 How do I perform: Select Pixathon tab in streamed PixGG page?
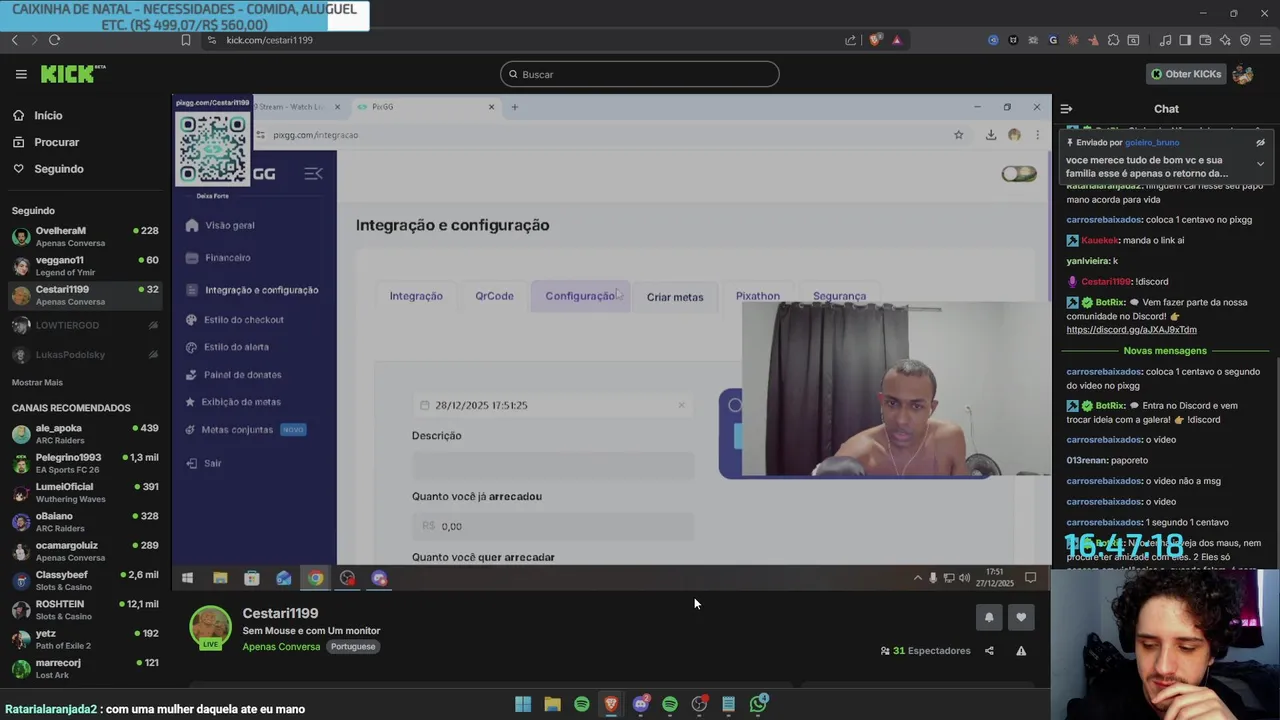click(x=757, y=296)
